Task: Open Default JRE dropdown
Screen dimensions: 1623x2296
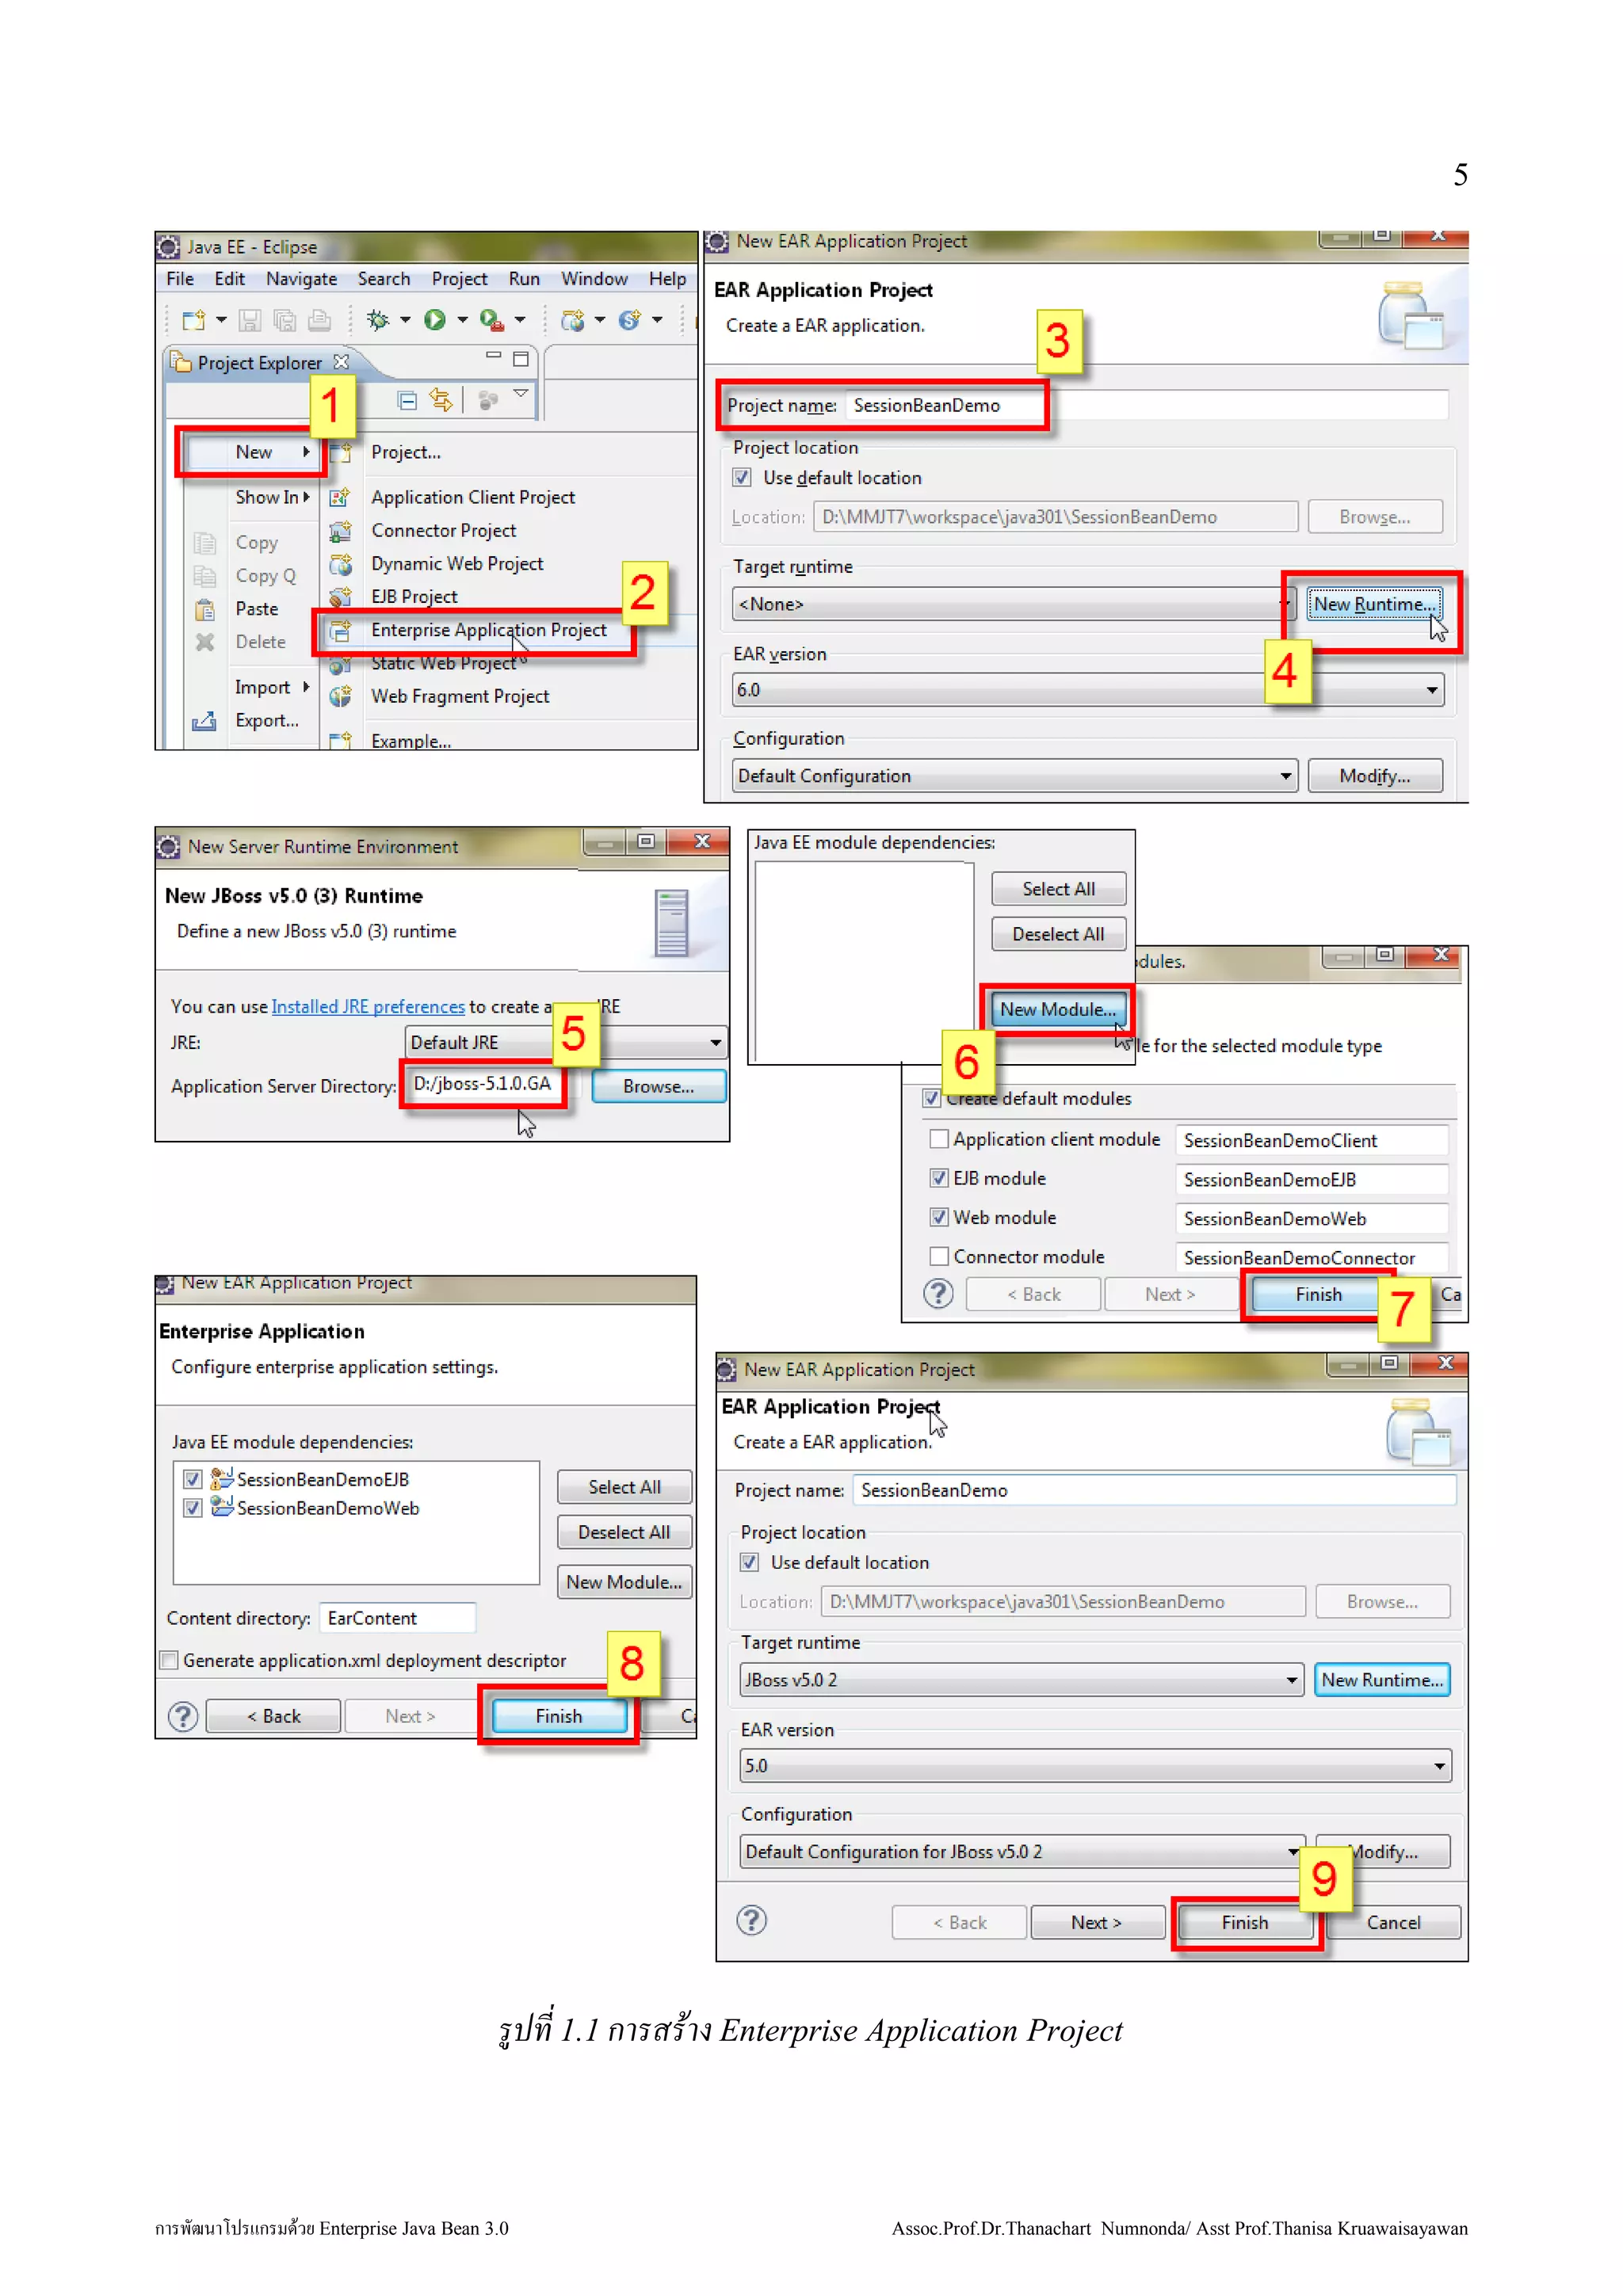Action: 566,1042
